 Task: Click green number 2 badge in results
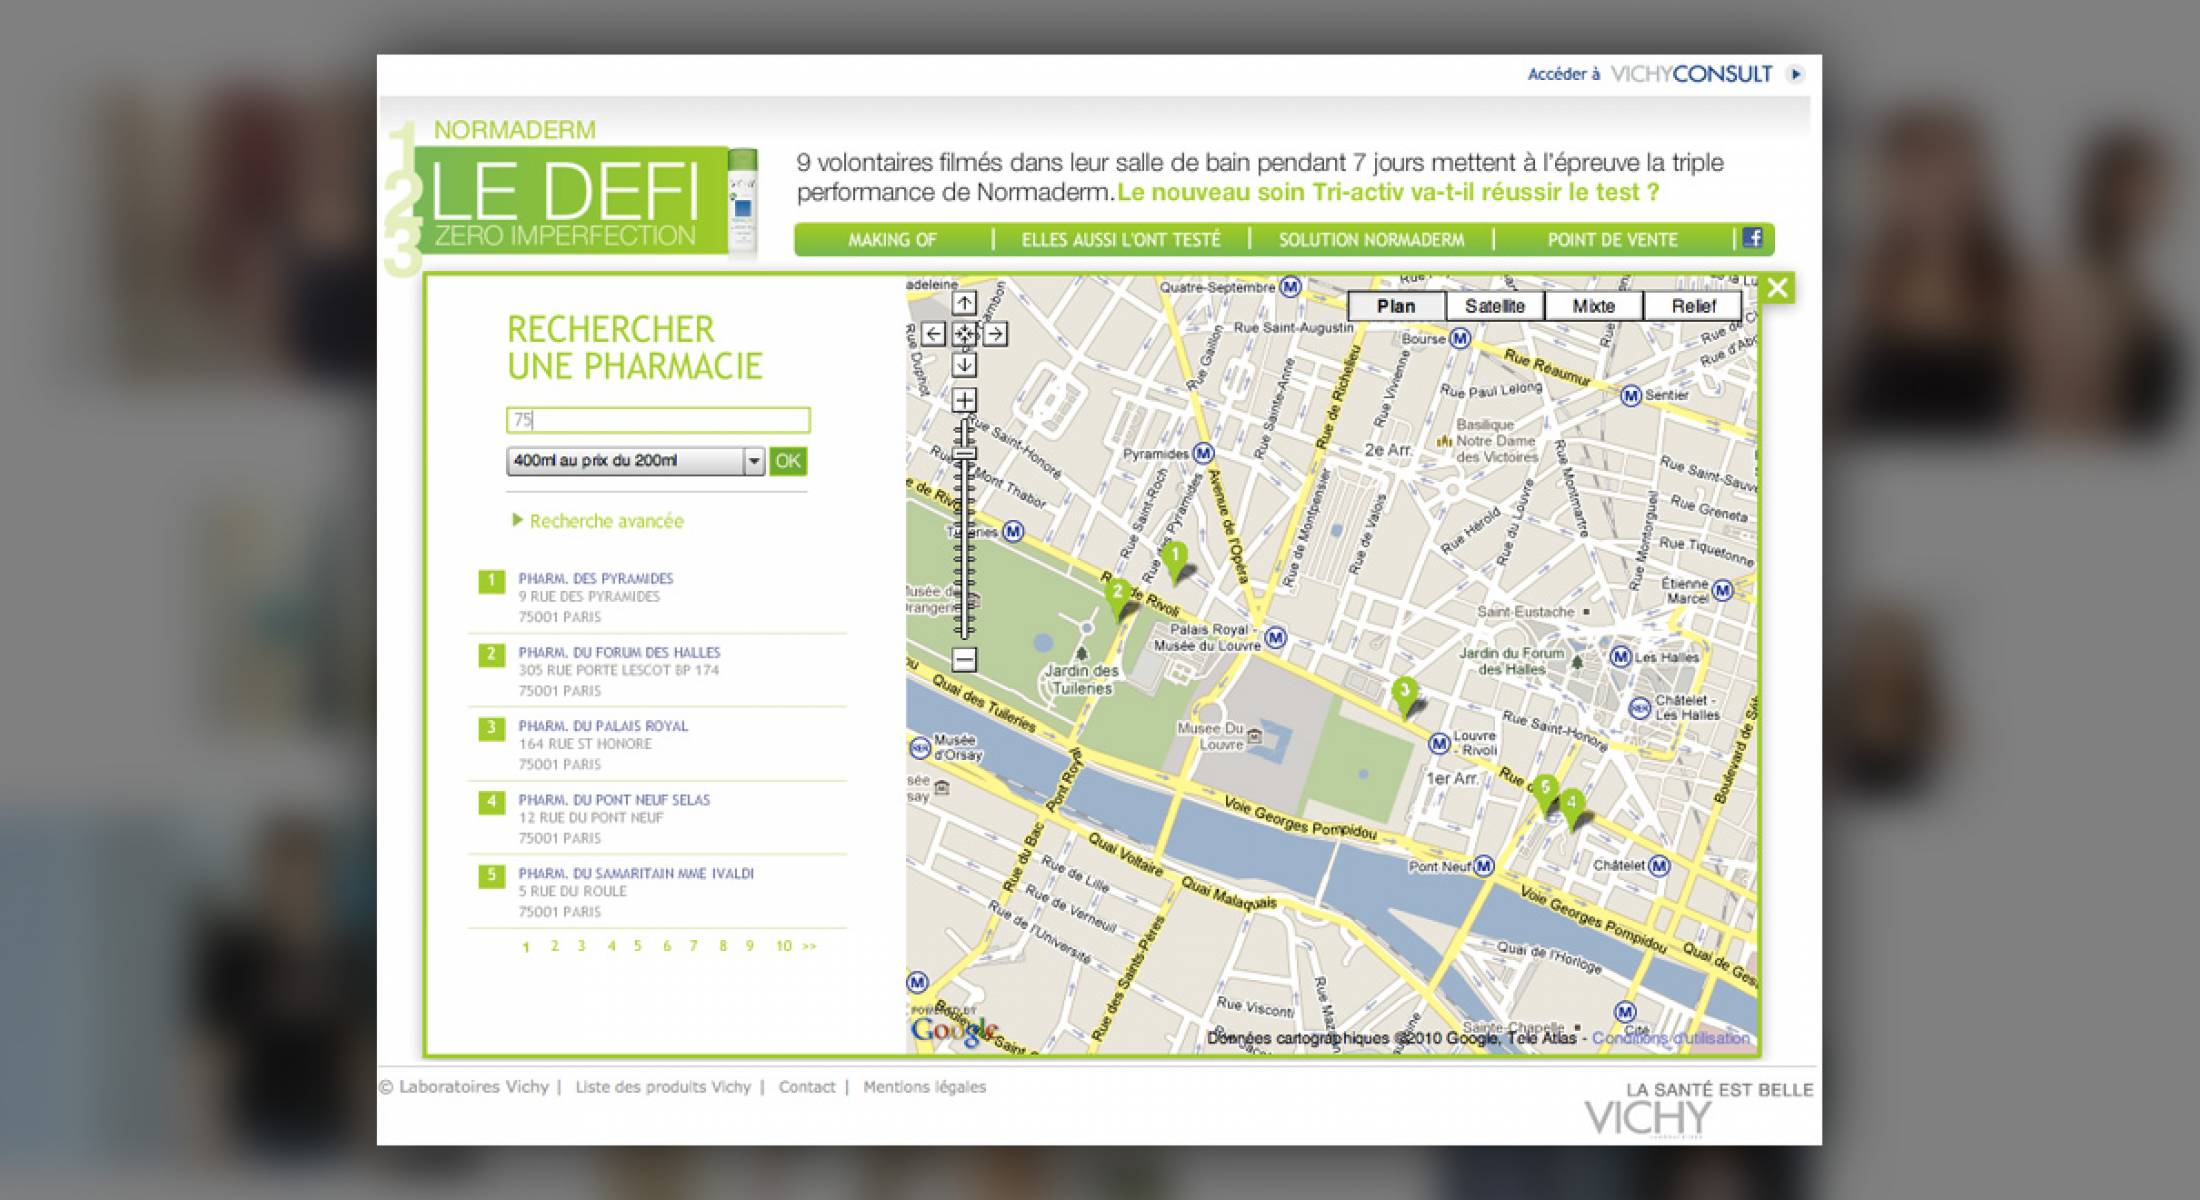click(x=491, y=655)
